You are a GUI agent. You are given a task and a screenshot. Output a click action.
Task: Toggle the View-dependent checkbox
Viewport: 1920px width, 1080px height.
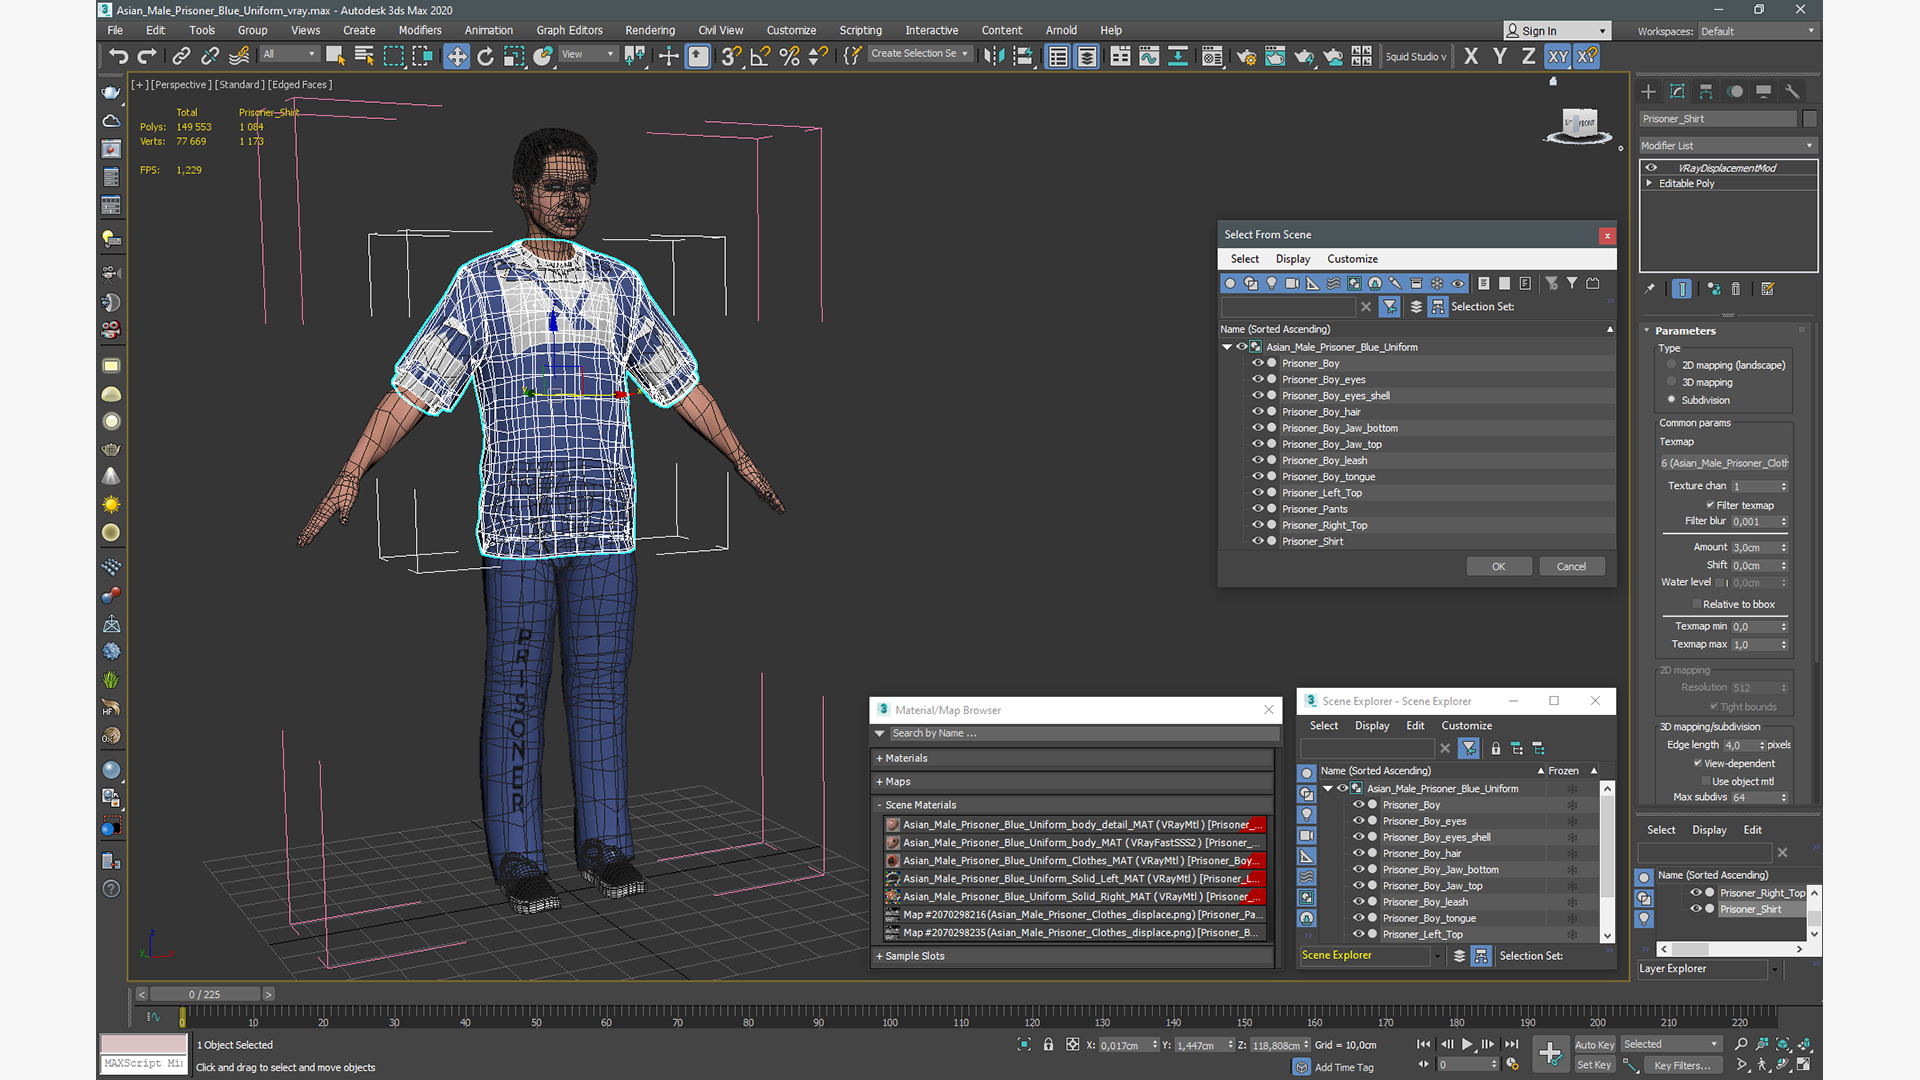(x=1698, y=763)
